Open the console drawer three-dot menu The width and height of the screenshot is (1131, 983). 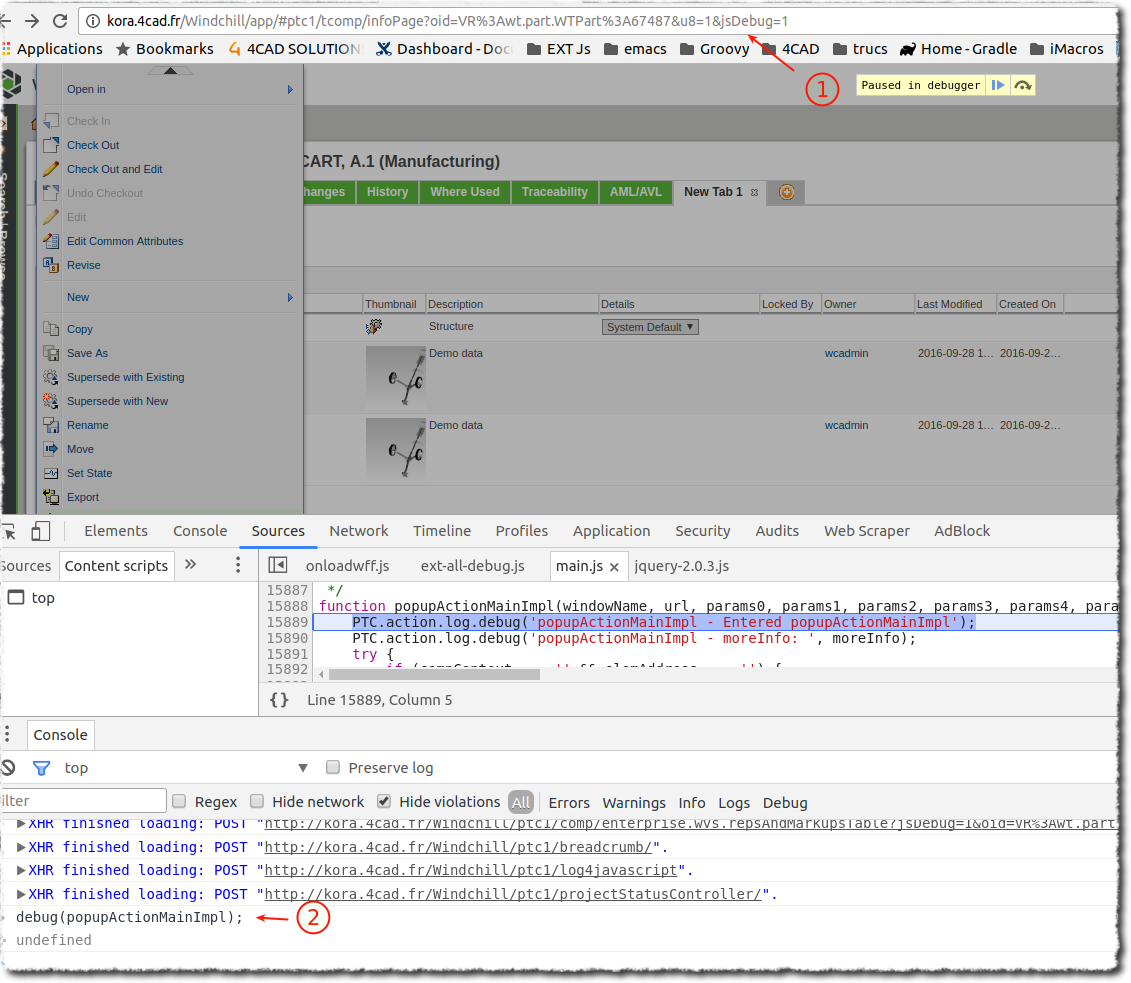tap(7, 735)
